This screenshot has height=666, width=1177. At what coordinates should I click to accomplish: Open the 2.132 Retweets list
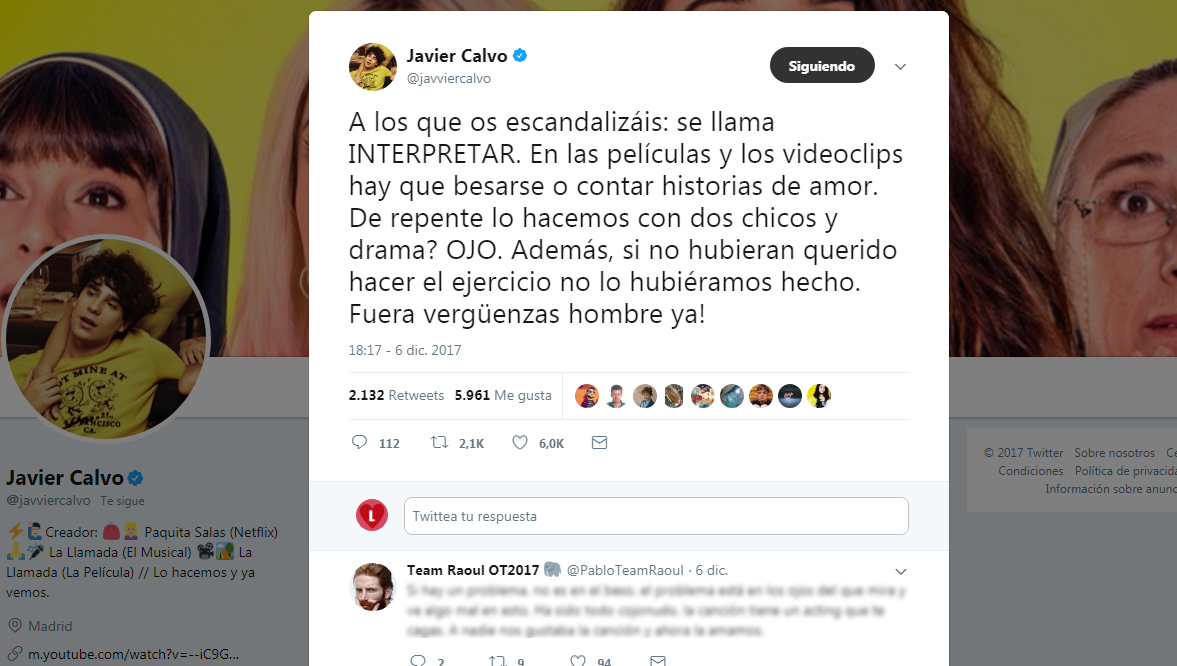click(x=396, y=395)
